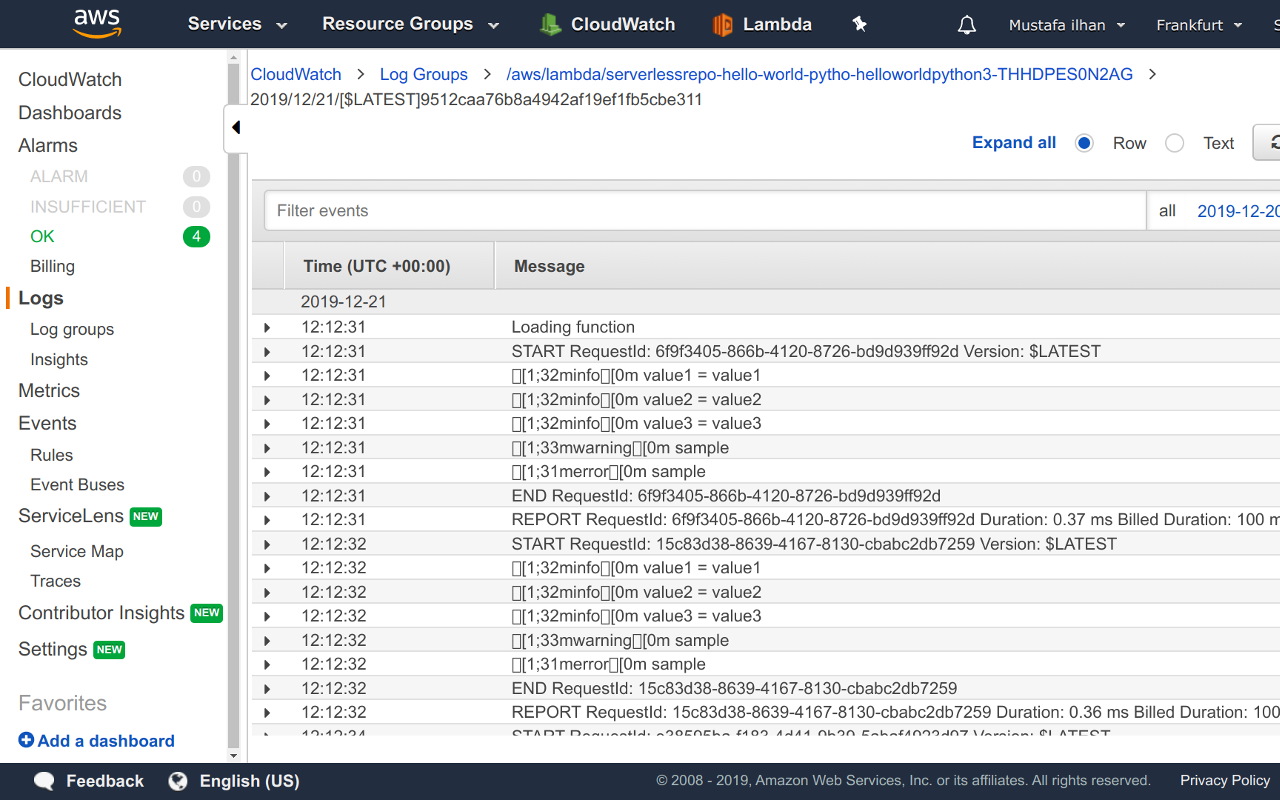The width and height of the screenshot is (1280, 800).
Task: Expand the START RequestId 6f9f3405 log row
Action: [267, 351]
